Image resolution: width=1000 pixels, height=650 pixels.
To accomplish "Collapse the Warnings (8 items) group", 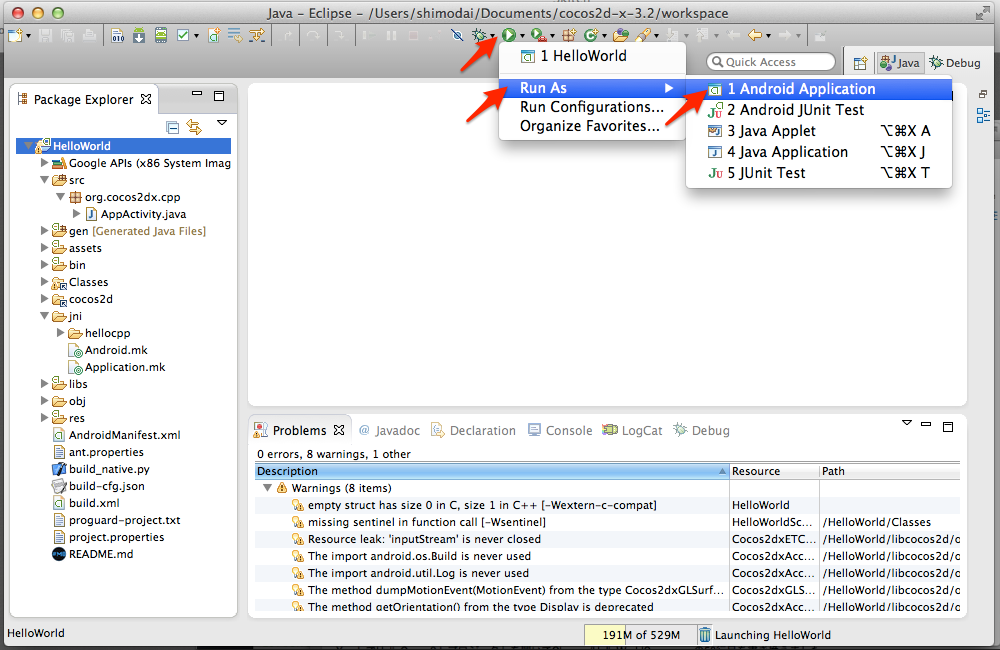I will coord(267,488).
